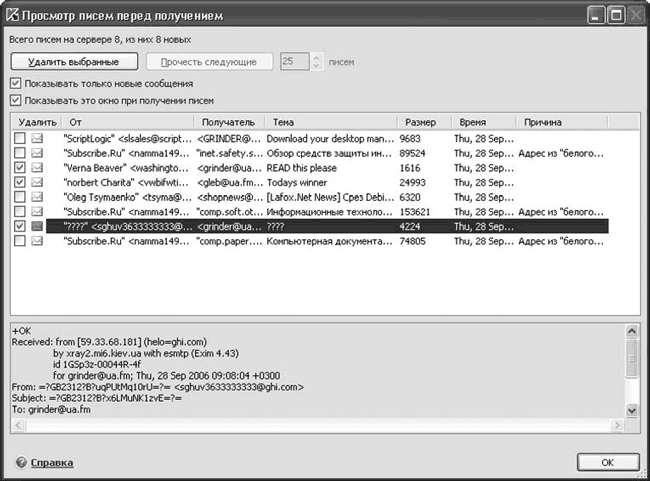Click the scroll up arrow in the header pane
This screenshot has width=650, height=481.
pyautogui.click(x=631, y=331)
